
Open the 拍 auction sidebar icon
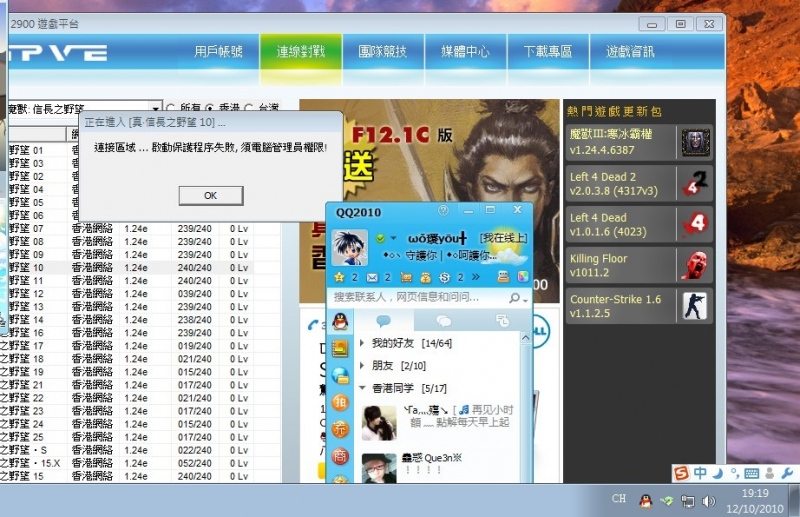(340, 403)
